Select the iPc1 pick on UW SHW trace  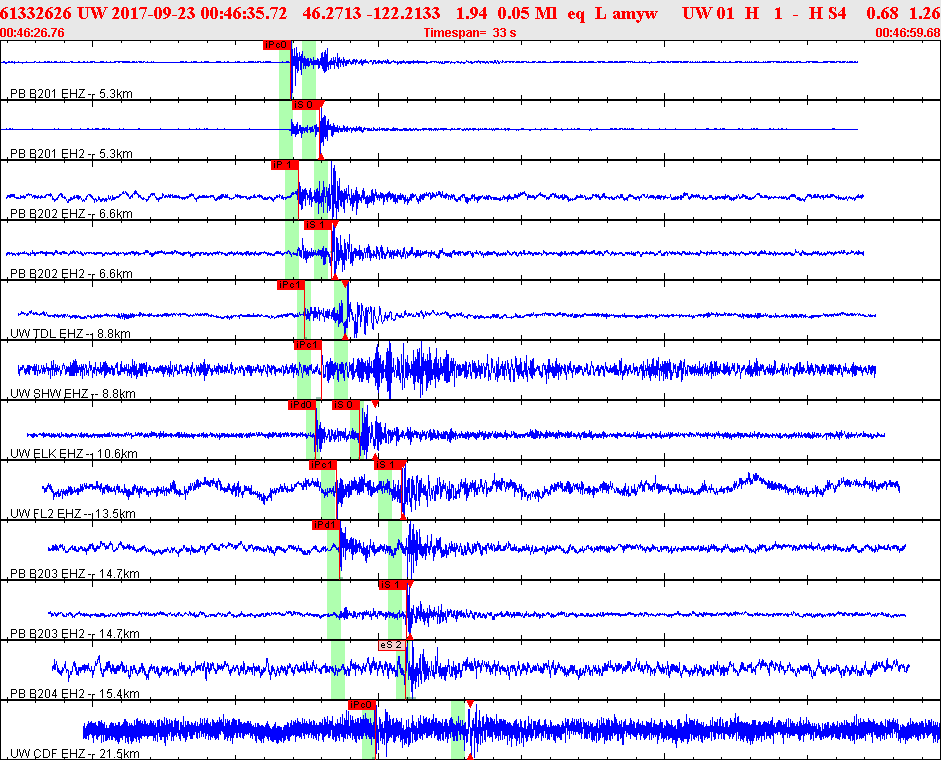pyautogui.click(x=307, y=345)
